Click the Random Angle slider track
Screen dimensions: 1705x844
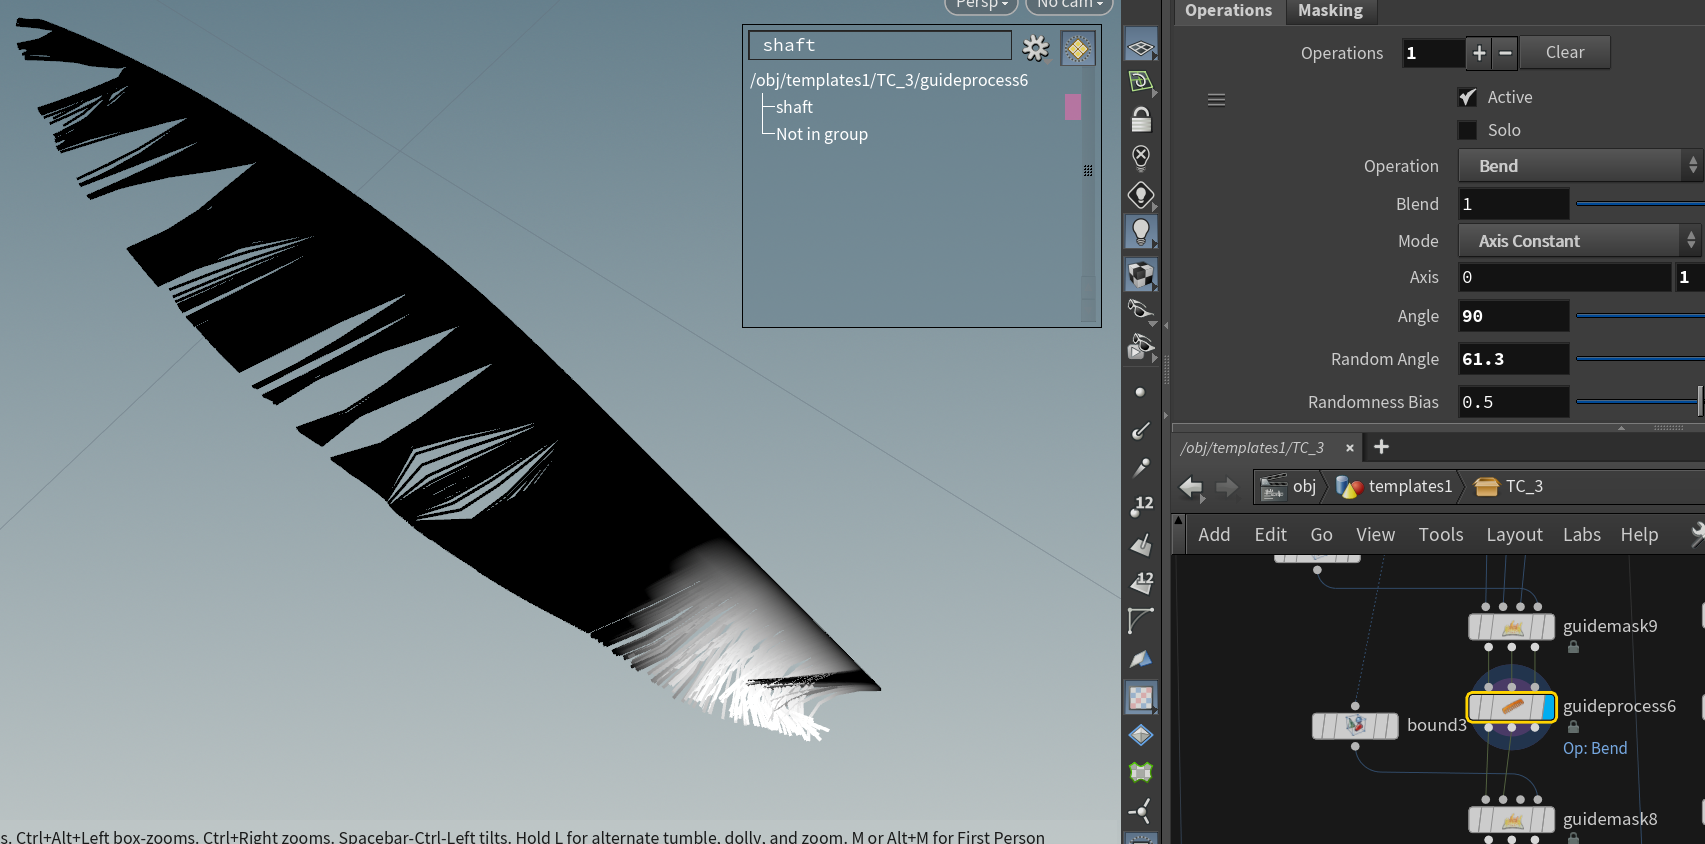pos(1638,359)
